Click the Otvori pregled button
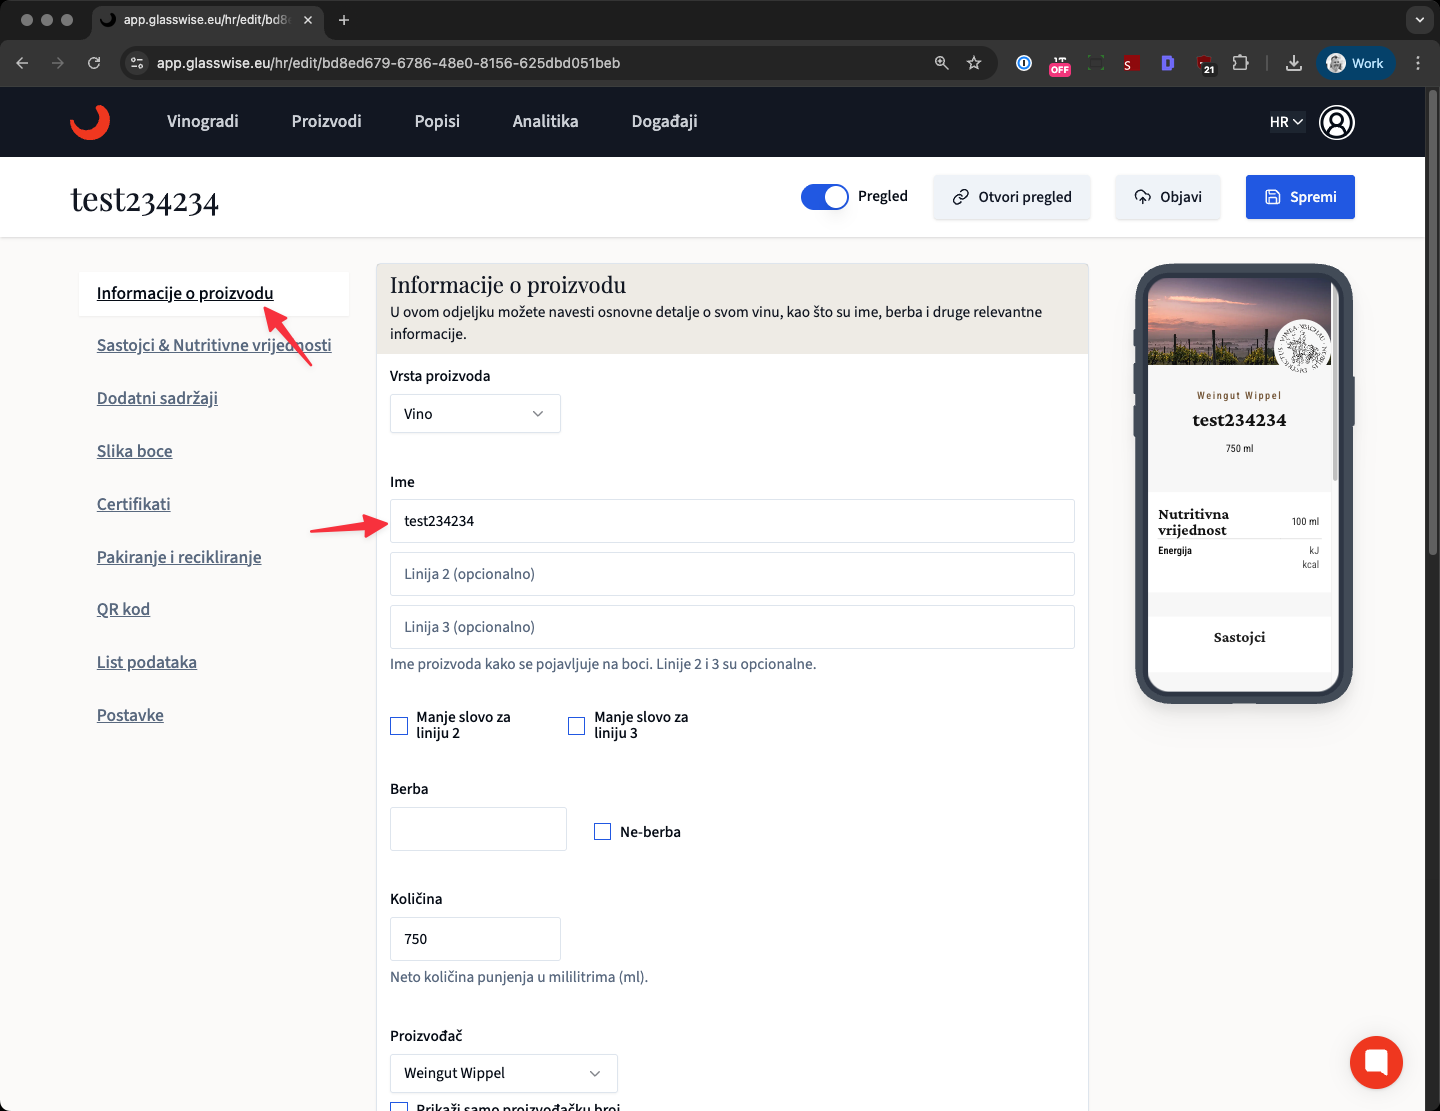This screenshot has height=1111, width=1440. point(1012,197)
